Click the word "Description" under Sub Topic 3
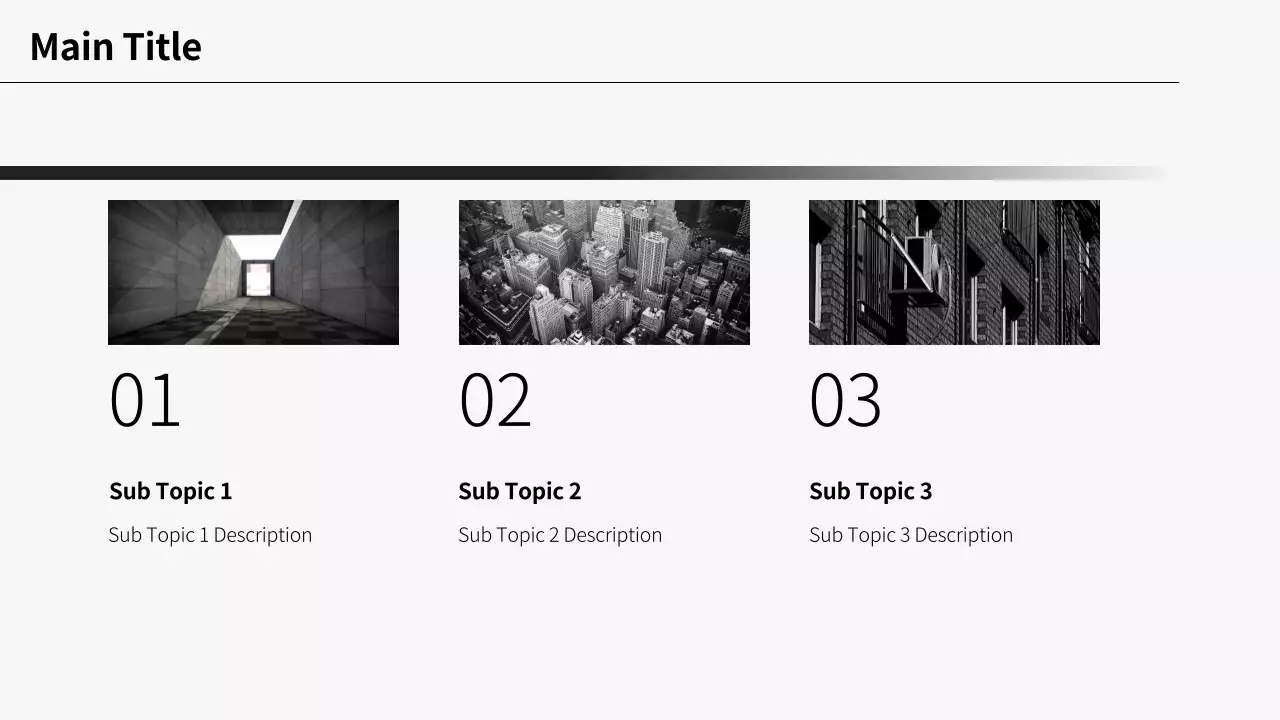Screen dimensions: 1280x720 (x=963, y=535)
